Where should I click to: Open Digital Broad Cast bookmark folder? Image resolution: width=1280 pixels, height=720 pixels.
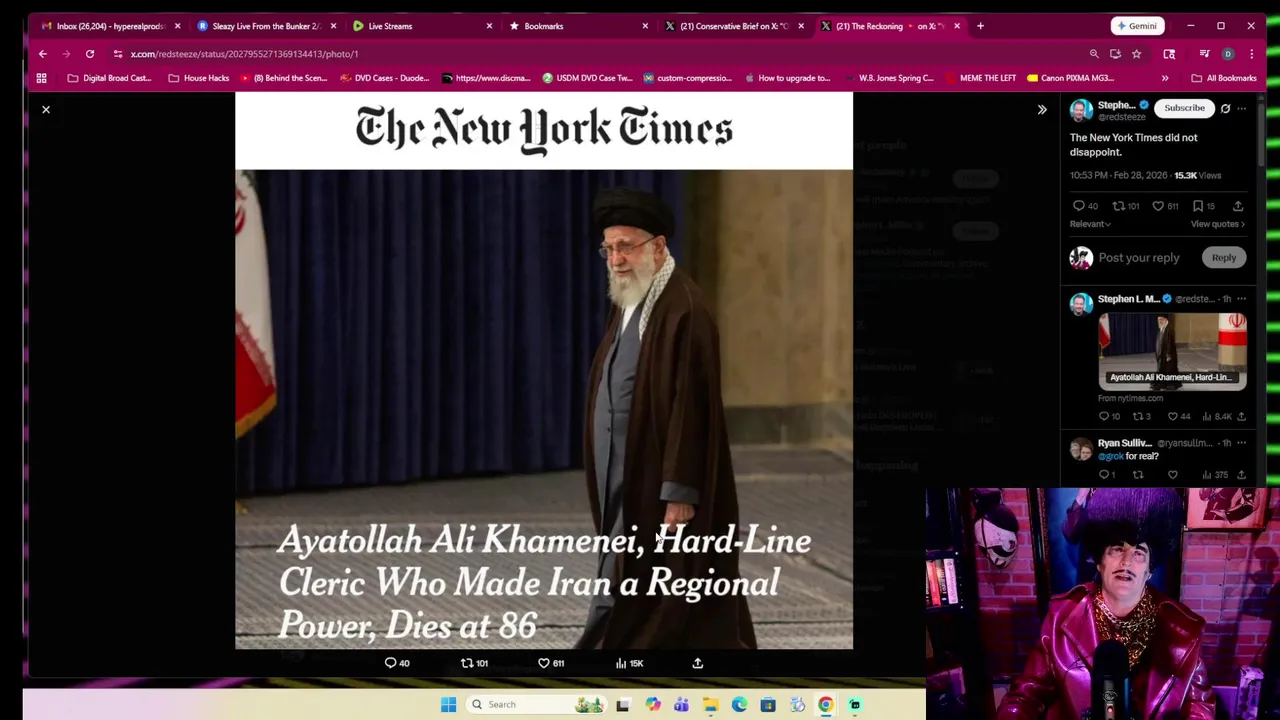point(109,78)
